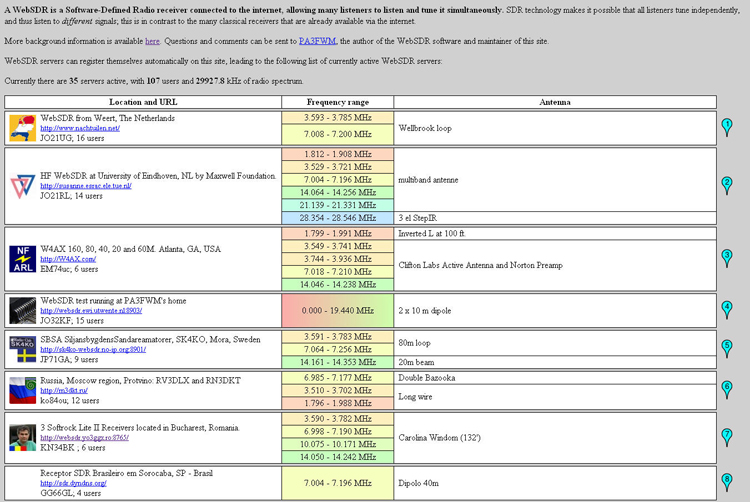Select map marker number 3
This screenshot has width=750, height=502.
727,256
